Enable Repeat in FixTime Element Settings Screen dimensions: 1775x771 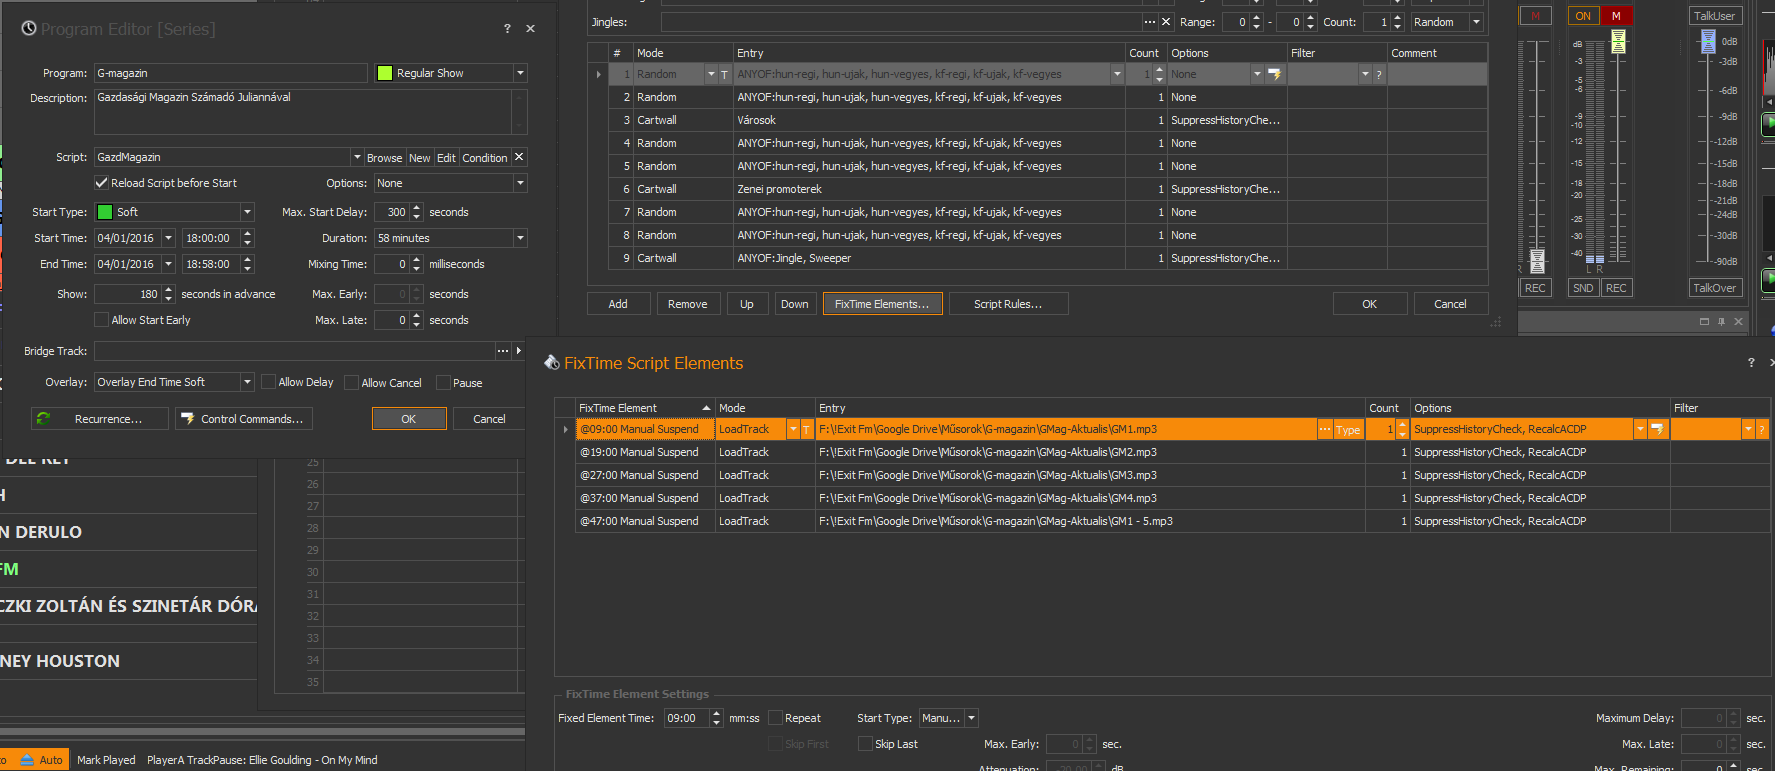775,718
